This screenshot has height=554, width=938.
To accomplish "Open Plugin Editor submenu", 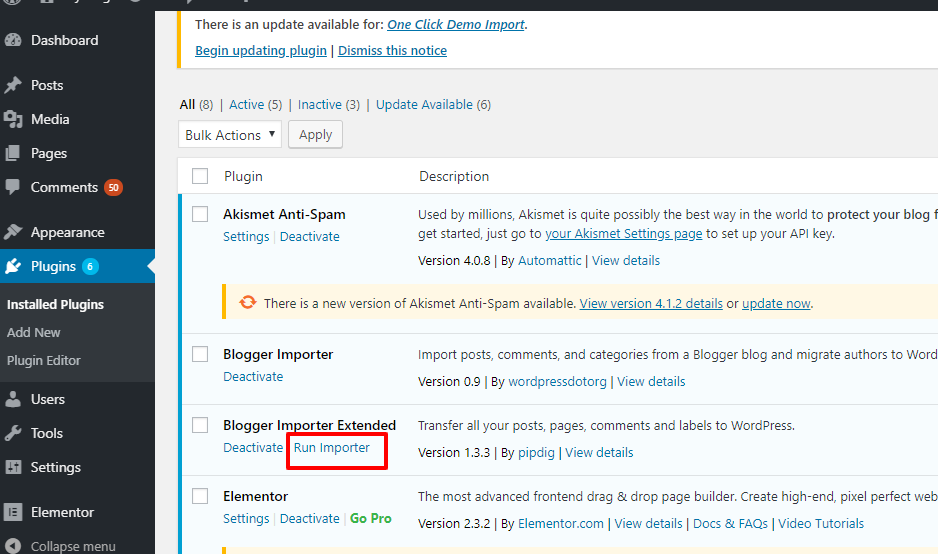I will click(44, 360).
